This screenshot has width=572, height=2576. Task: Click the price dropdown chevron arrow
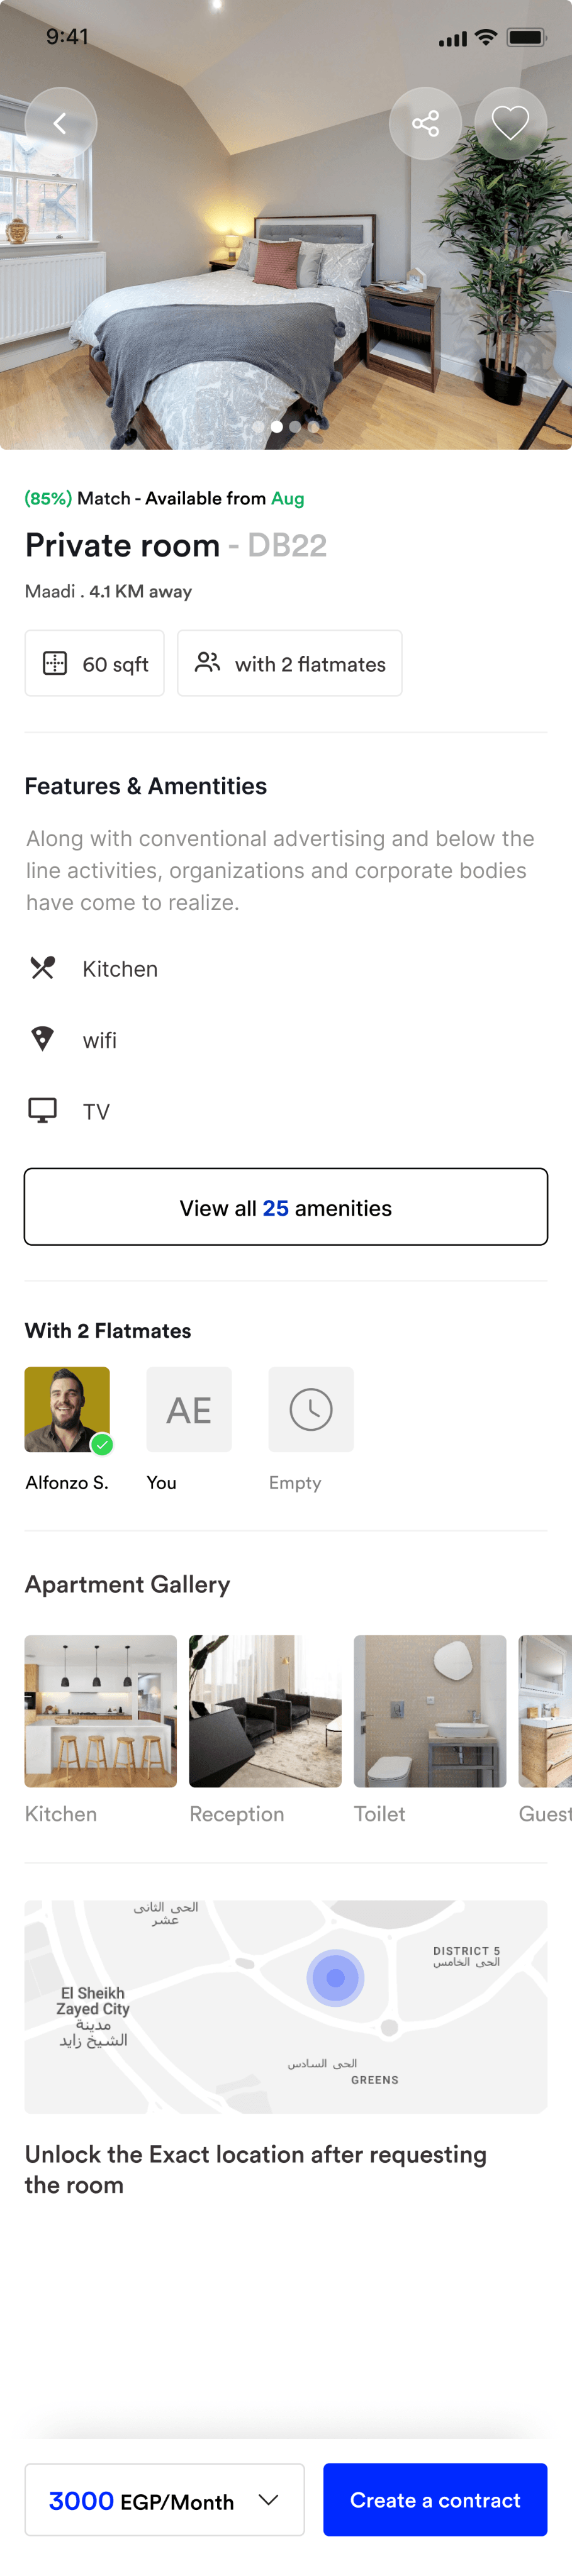click(268, 2500)
